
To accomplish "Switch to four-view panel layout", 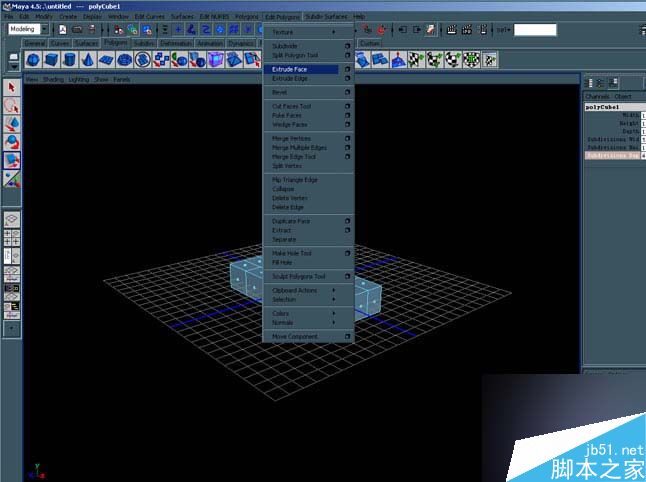I will (12, 239).
